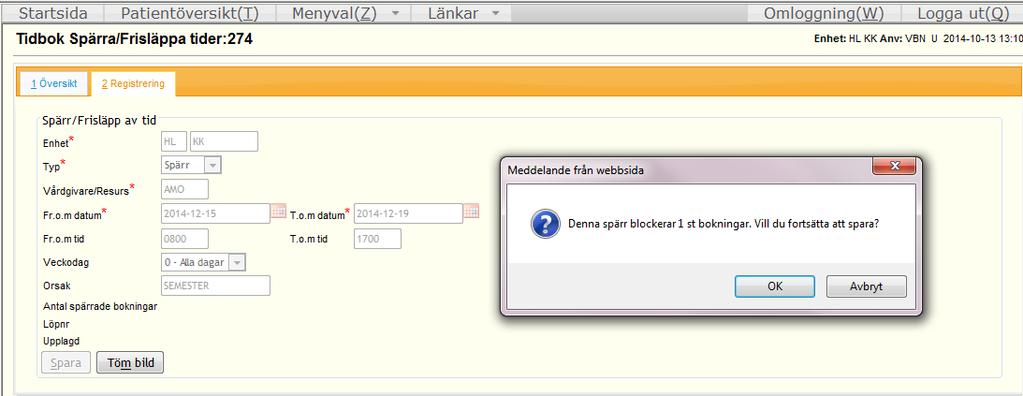
Task: Click the page heading Tidbok Spärra/Frisläppa tider:274
Action: coord(134,40)
